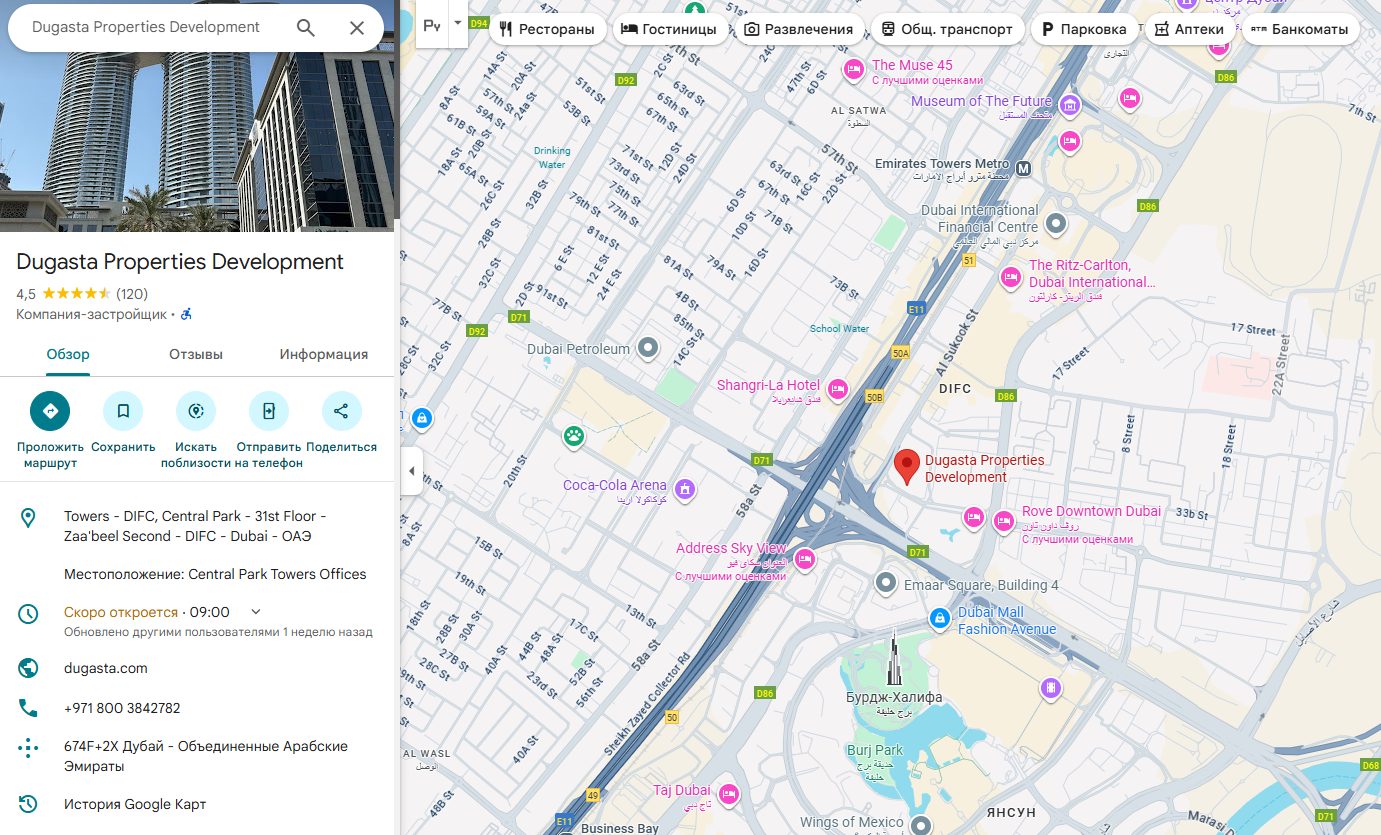Click the Emaar Square, Building 4 marker
Viewport: 1381px width, 835px height.
point(885,582)
